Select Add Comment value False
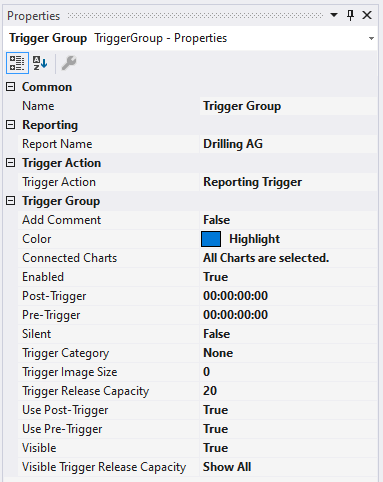 pyautogui.click(x=217, y=220)
